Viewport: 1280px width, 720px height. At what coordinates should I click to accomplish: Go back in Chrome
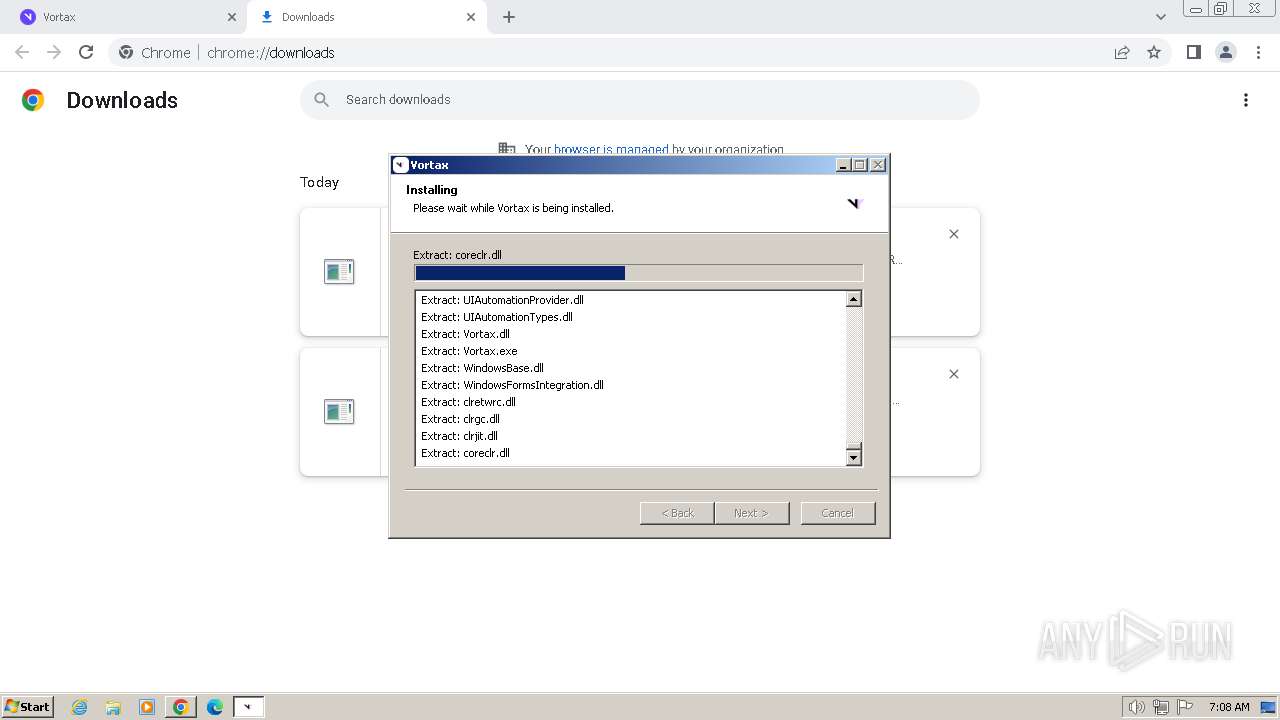pyautogui.click(x=22, y=52)
